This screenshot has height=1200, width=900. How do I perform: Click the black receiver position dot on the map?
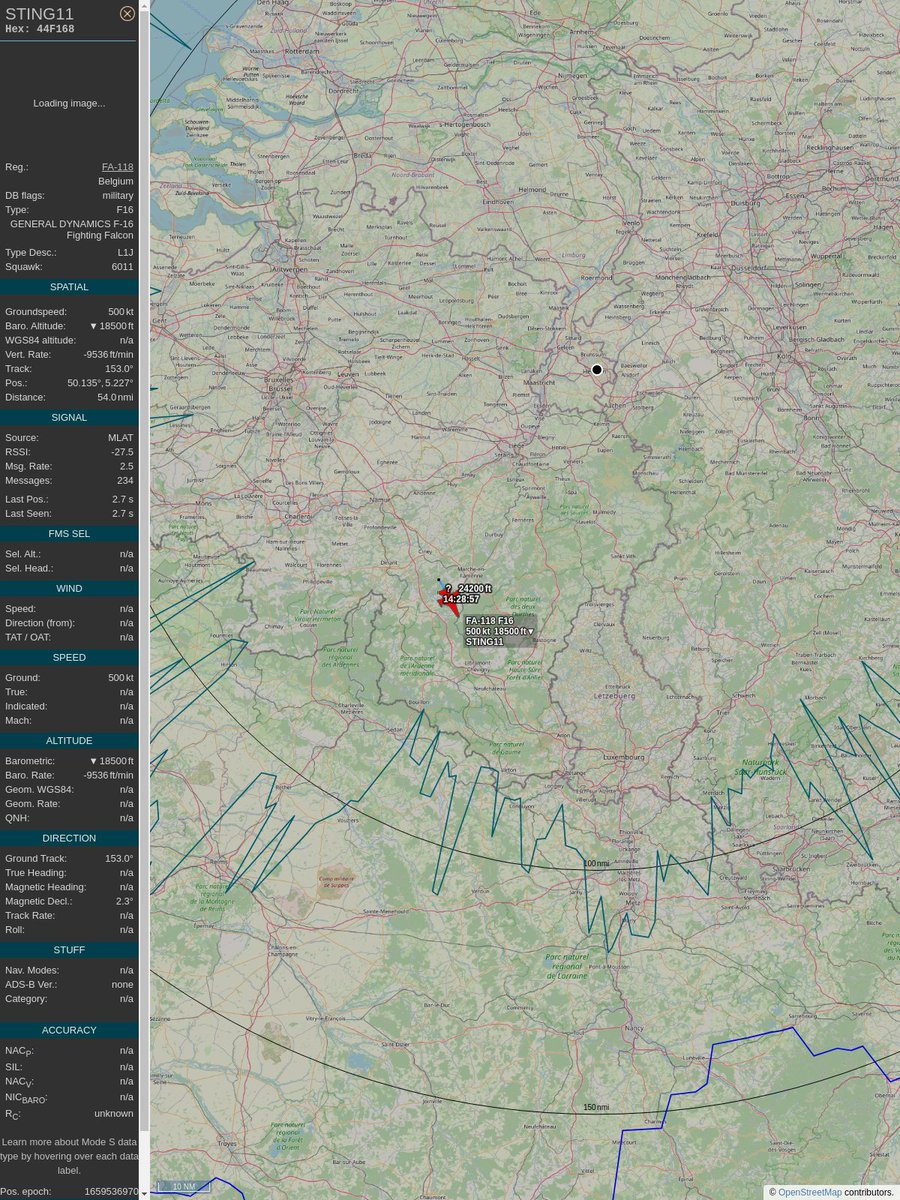597,370
